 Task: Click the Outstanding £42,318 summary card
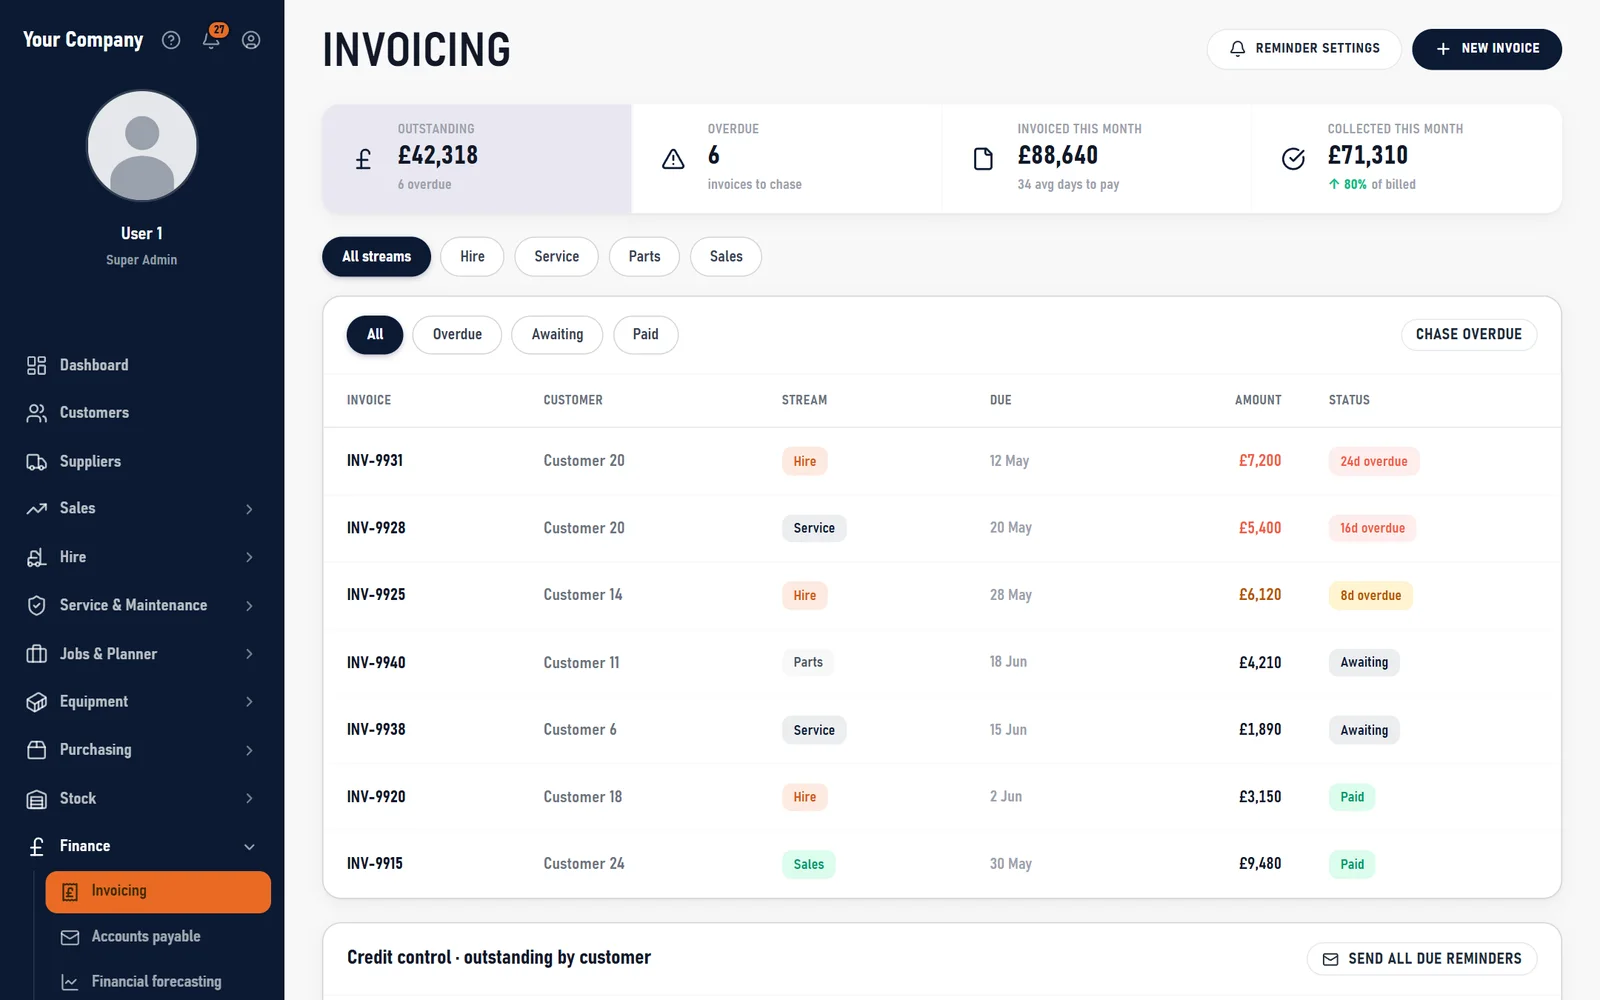[x=477, y=158]
